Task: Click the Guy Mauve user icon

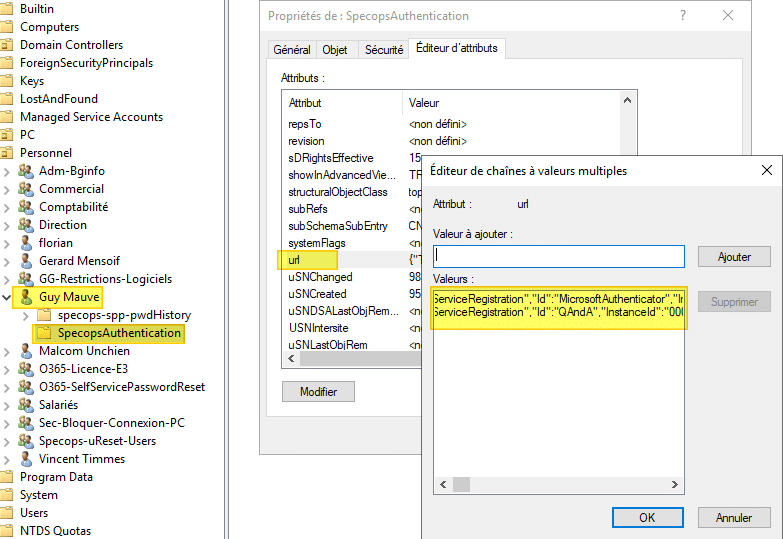Action: click(x=26, y=297)
